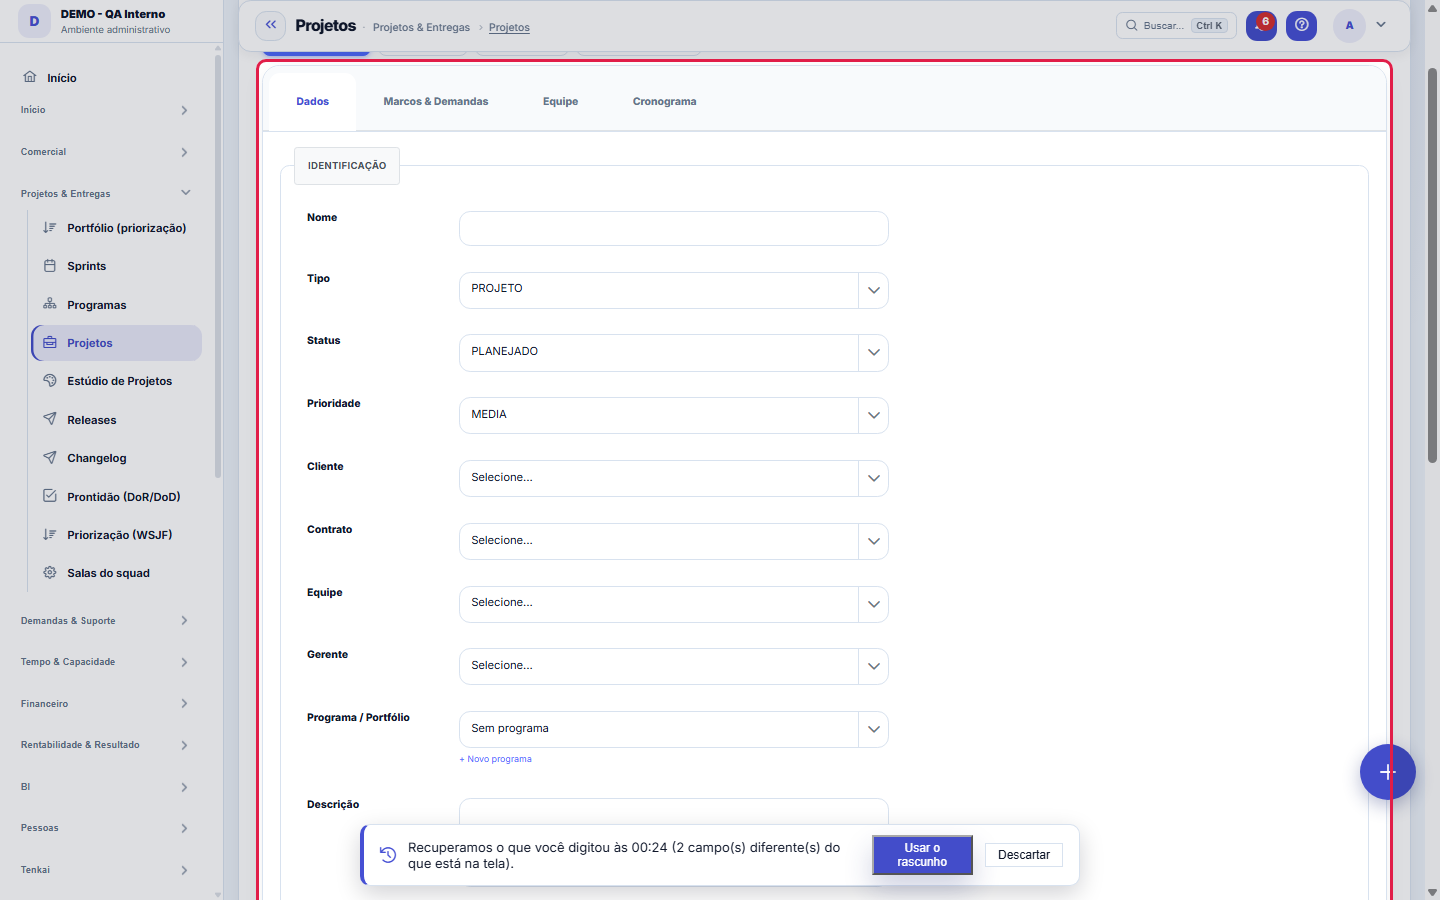Open the Equipe dropdown field

674,604
